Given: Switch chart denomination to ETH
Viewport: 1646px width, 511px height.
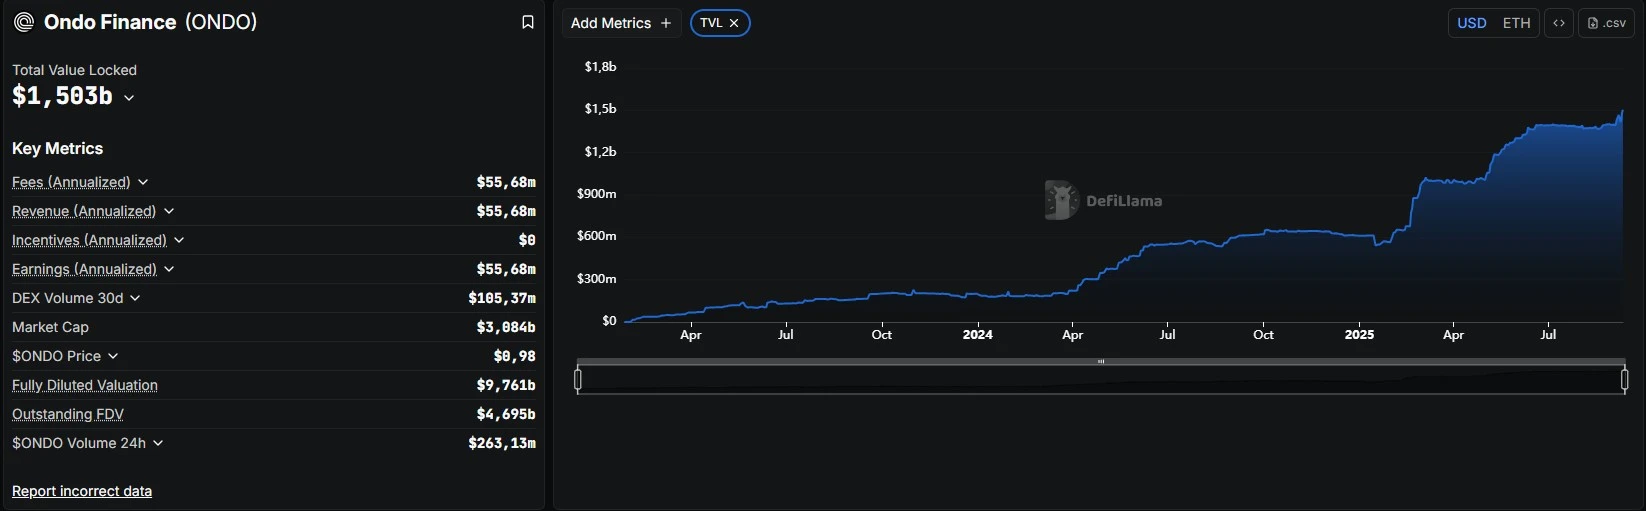Looking at the screenshot, I should click(1516, 23).
